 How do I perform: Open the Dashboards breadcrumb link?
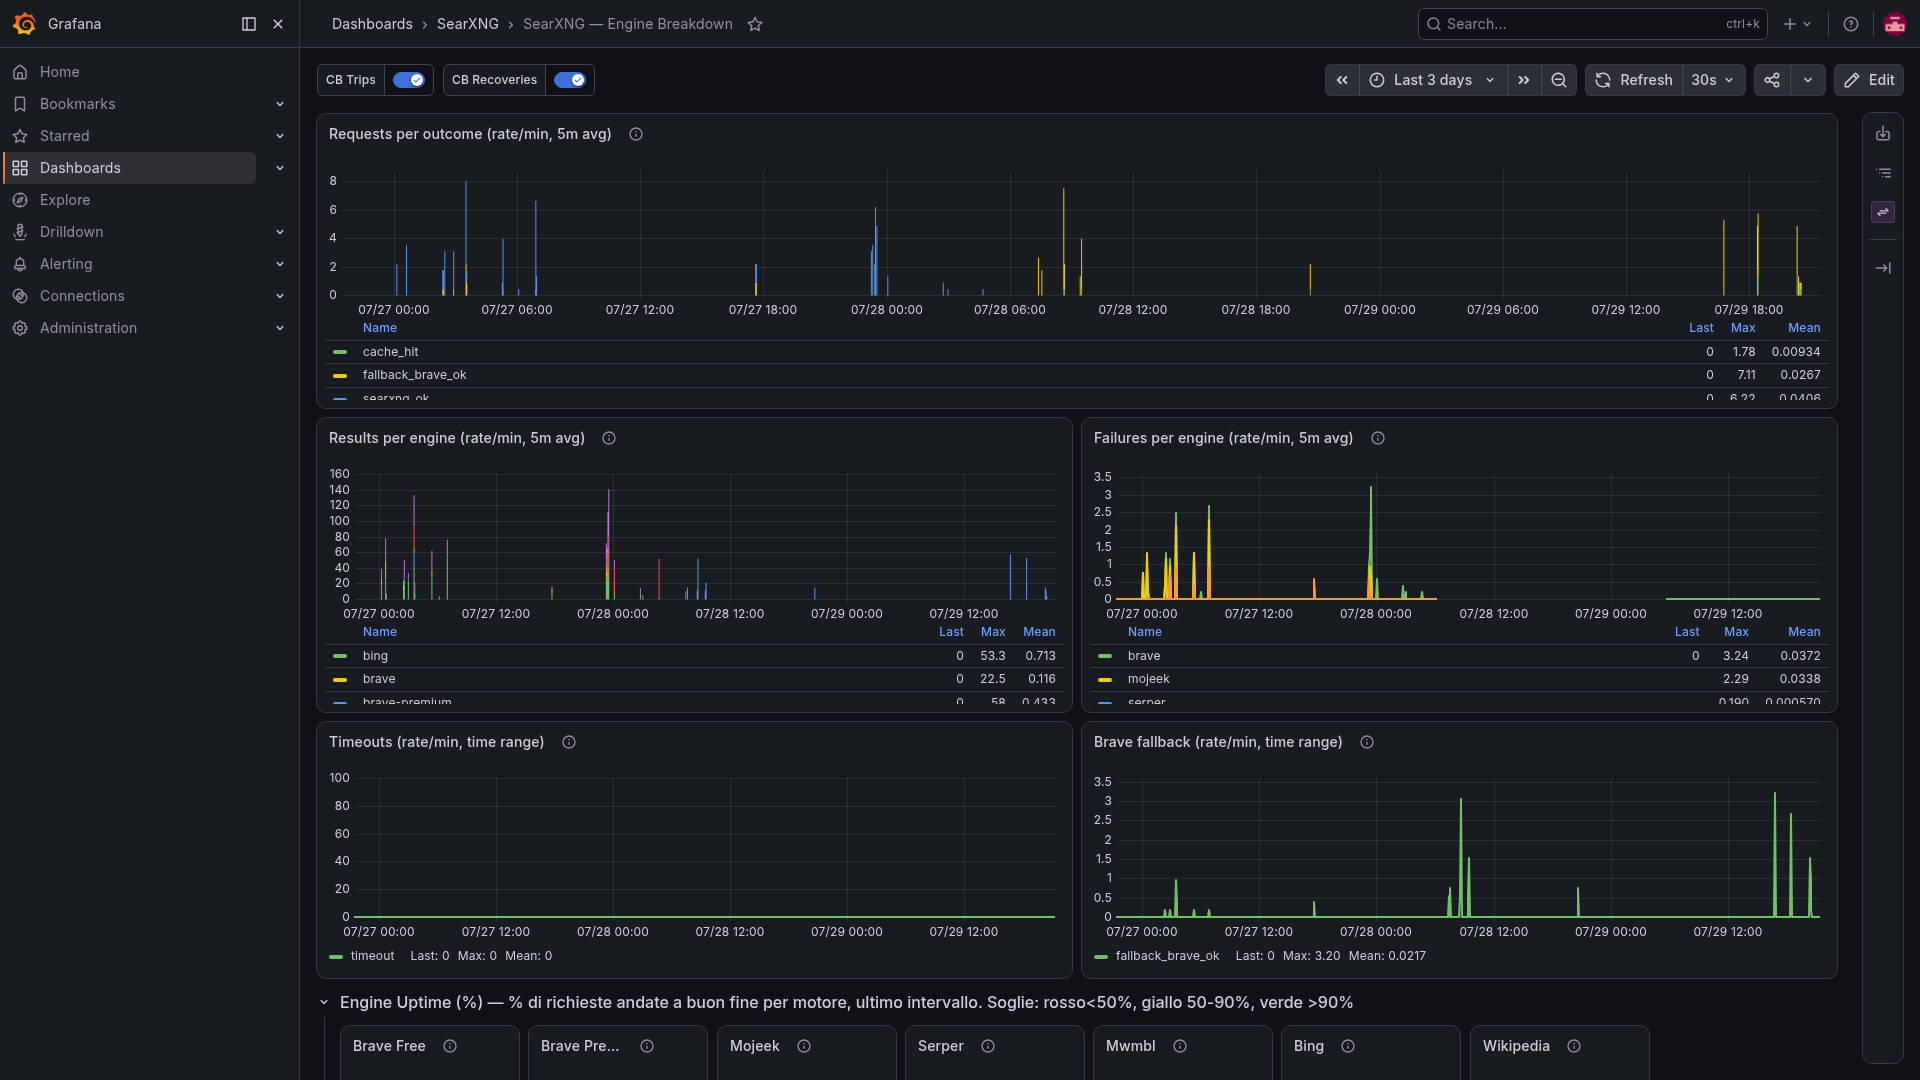[372, 24]
